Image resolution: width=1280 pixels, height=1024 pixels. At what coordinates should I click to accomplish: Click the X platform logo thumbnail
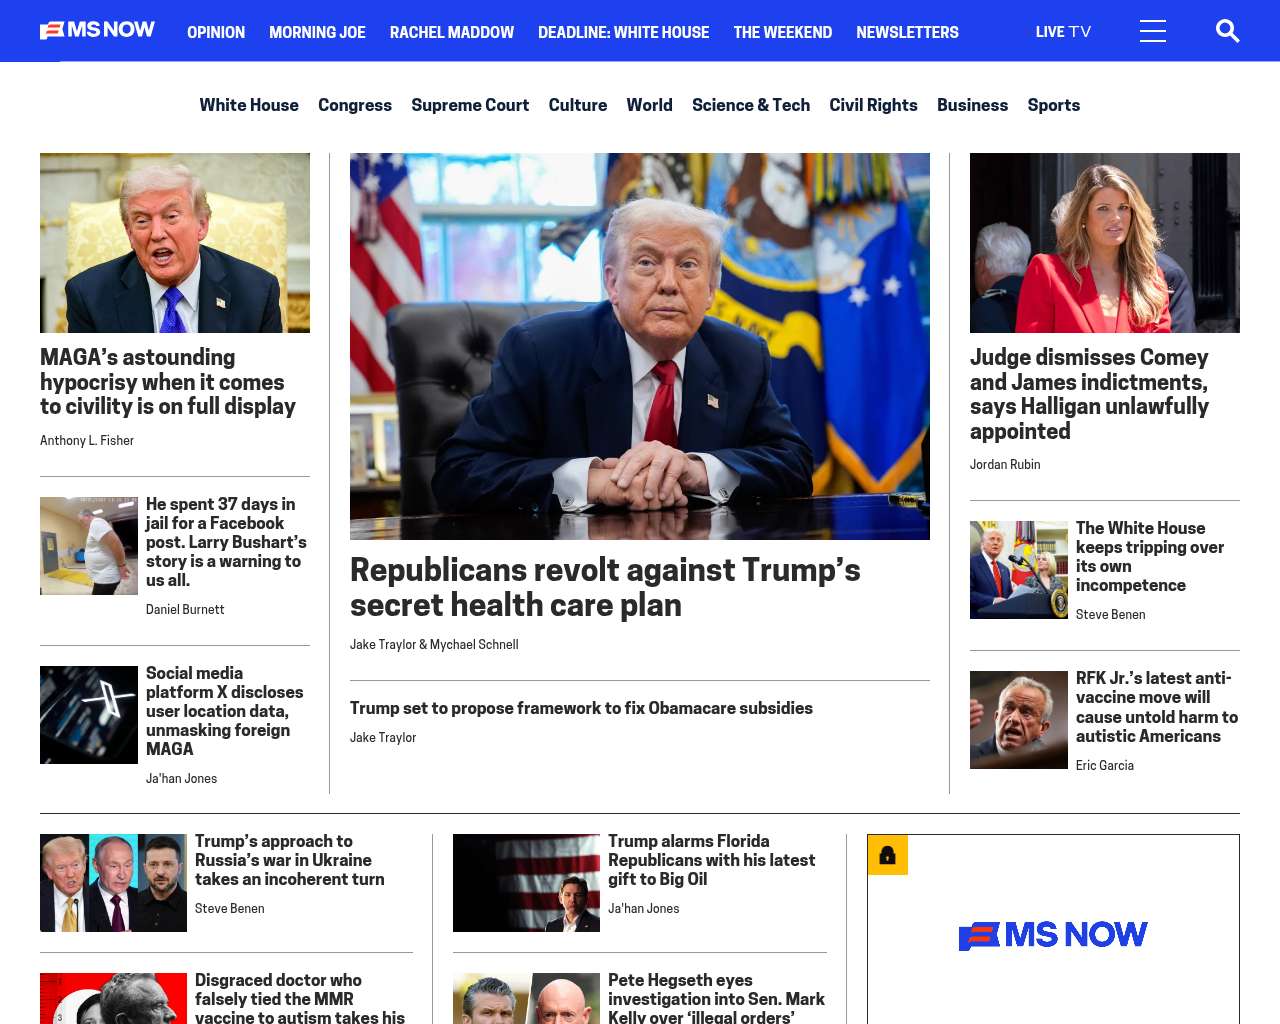(x=89, y=715)
